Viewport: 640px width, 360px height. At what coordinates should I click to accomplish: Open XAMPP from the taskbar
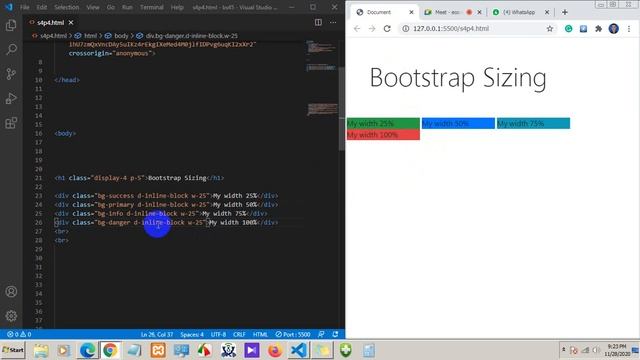(158, 350)
